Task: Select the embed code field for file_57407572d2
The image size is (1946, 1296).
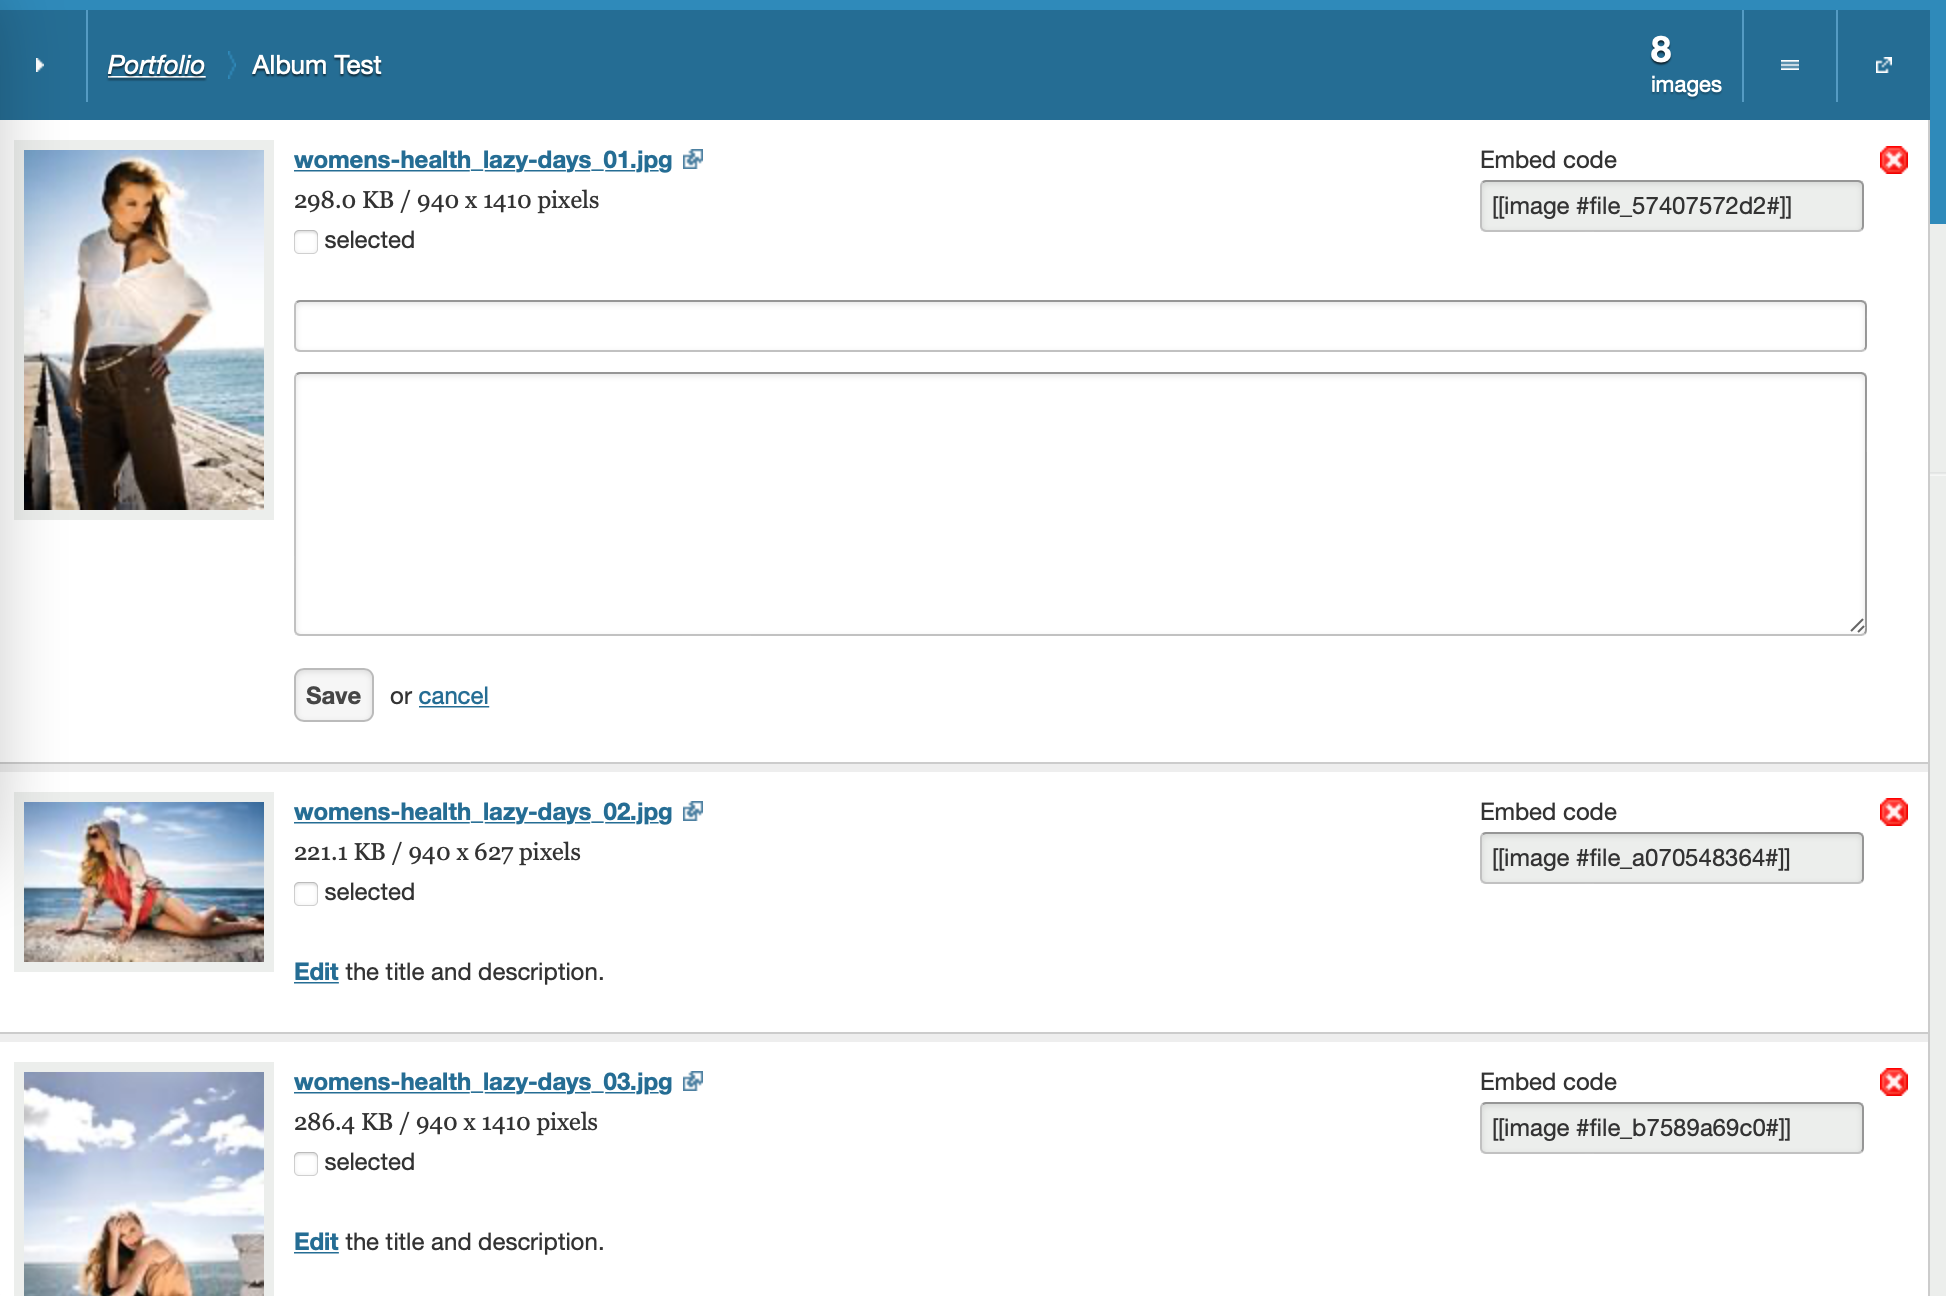Action: [x=1671, y=206]
